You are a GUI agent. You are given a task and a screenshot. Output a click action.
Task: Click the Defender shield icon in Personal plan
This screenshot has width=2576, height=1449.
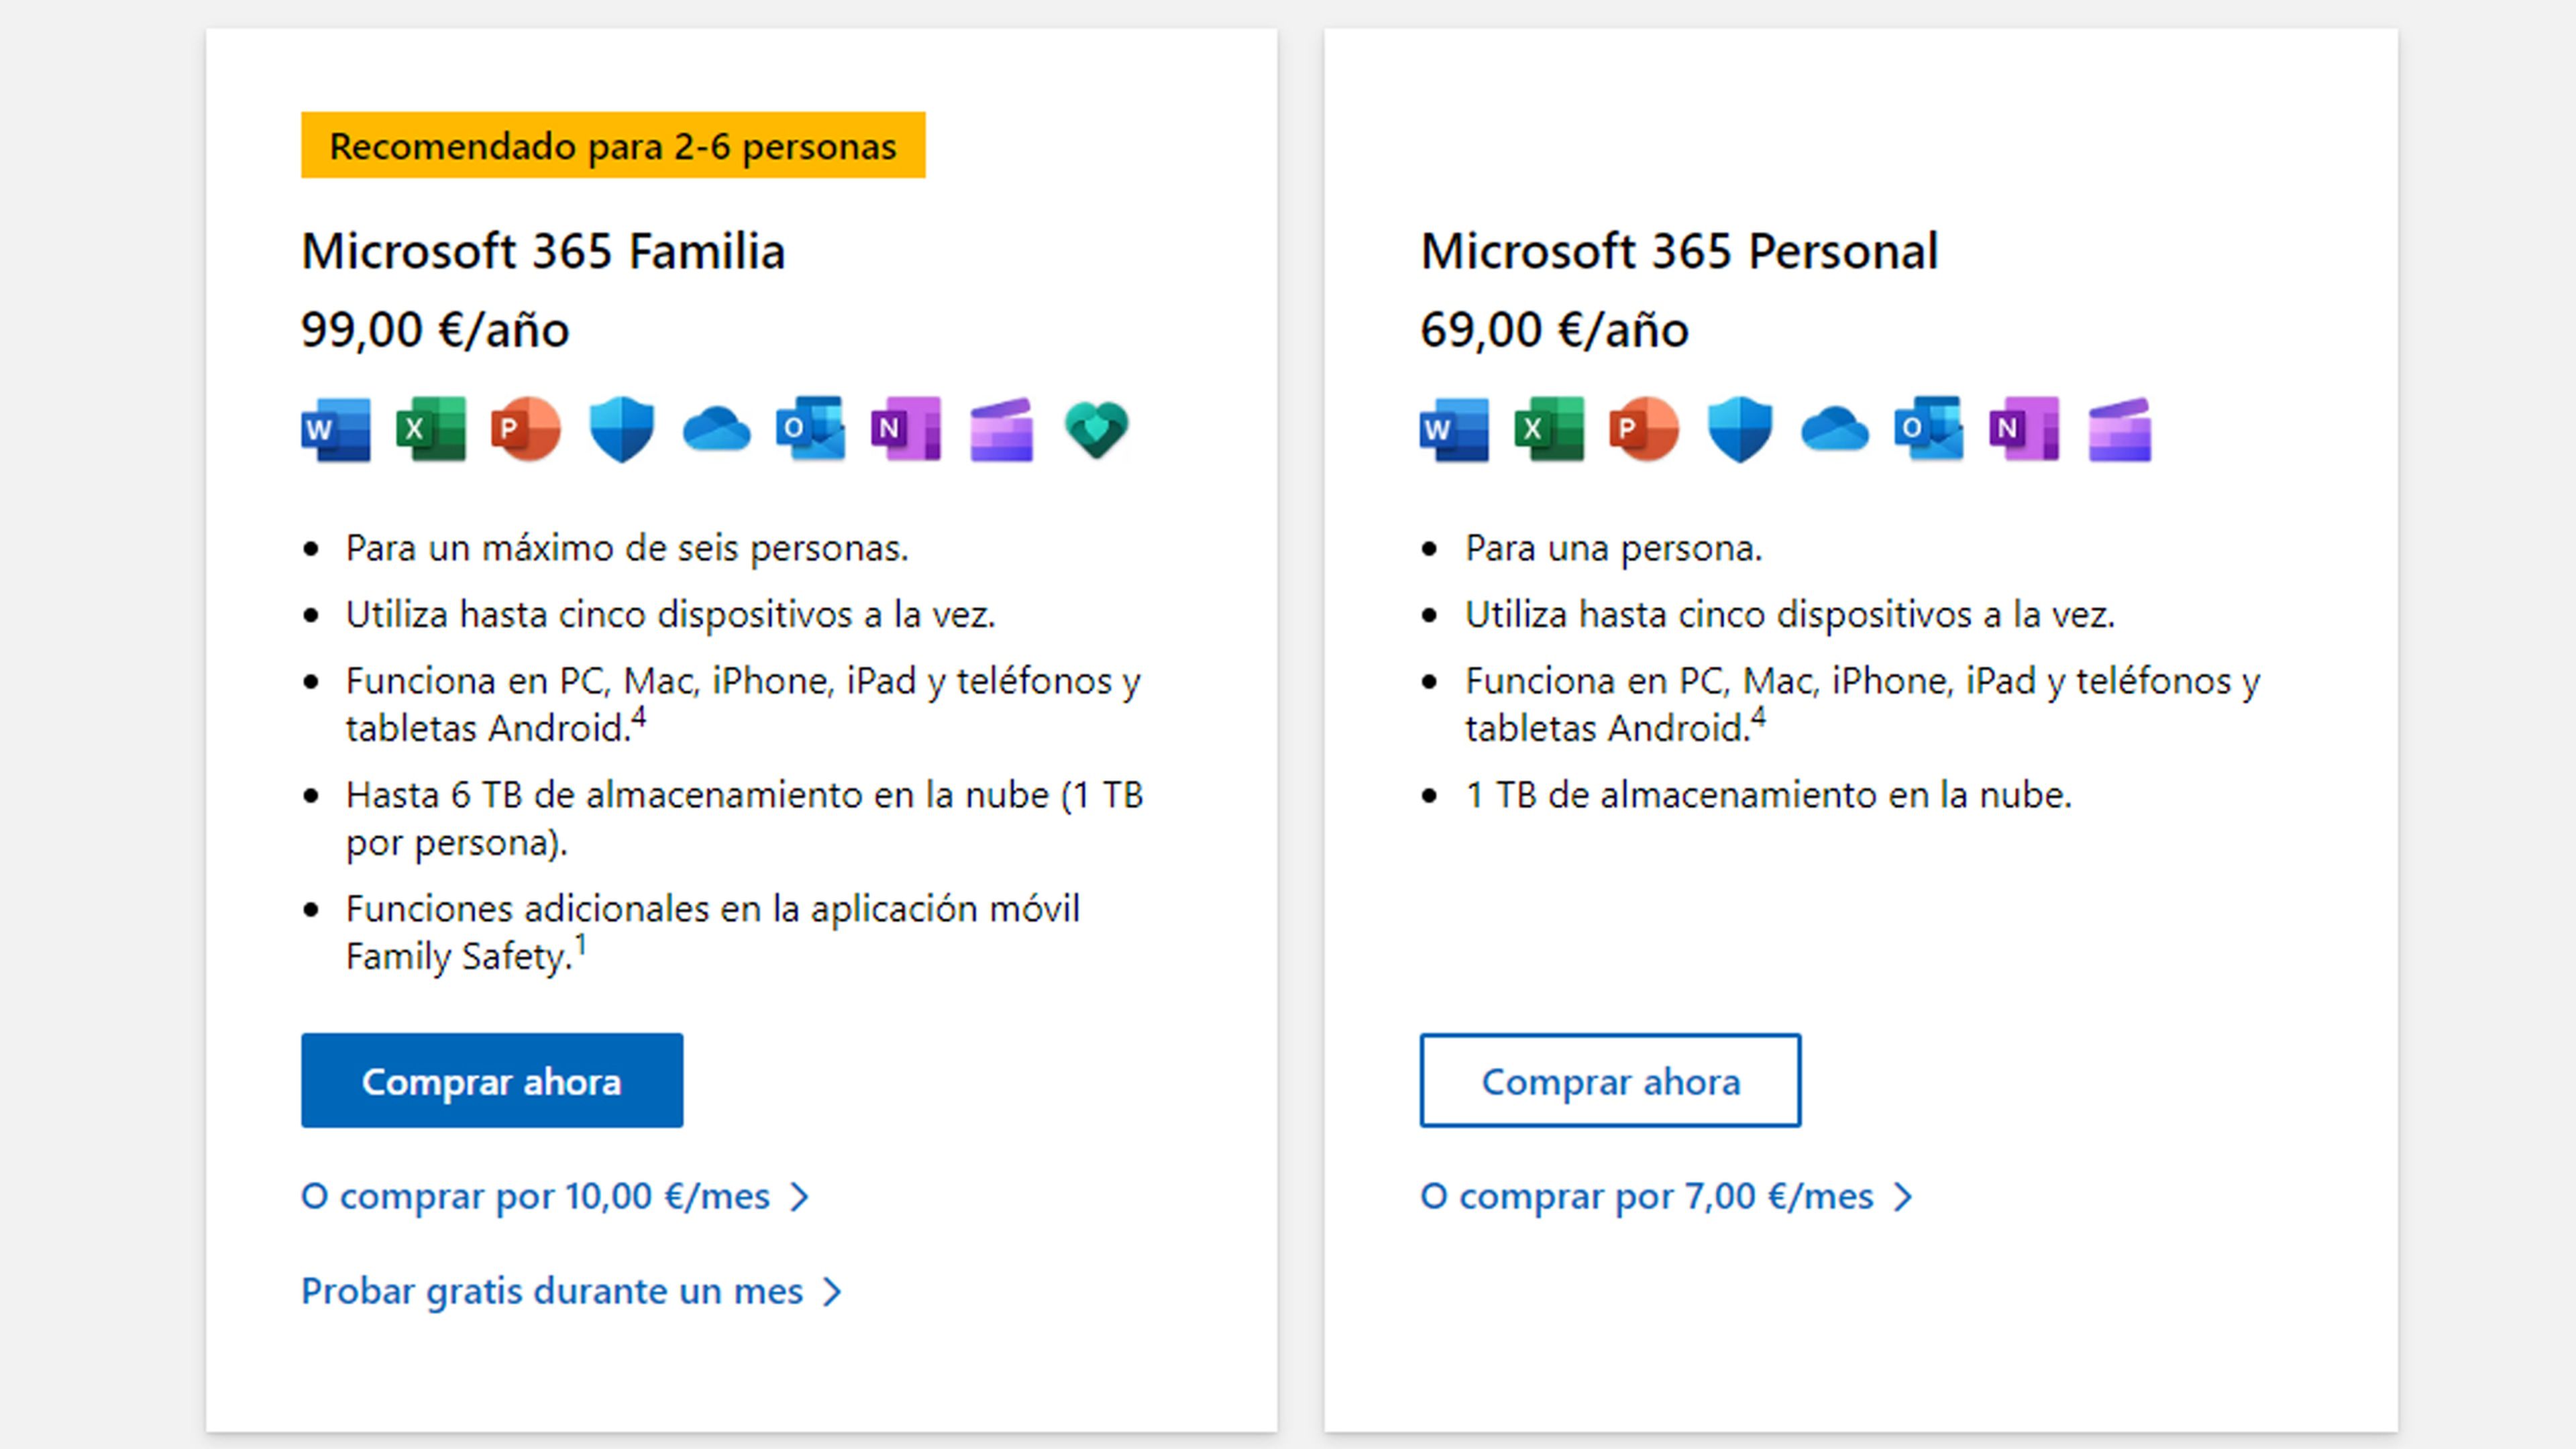click(1740, 430)
